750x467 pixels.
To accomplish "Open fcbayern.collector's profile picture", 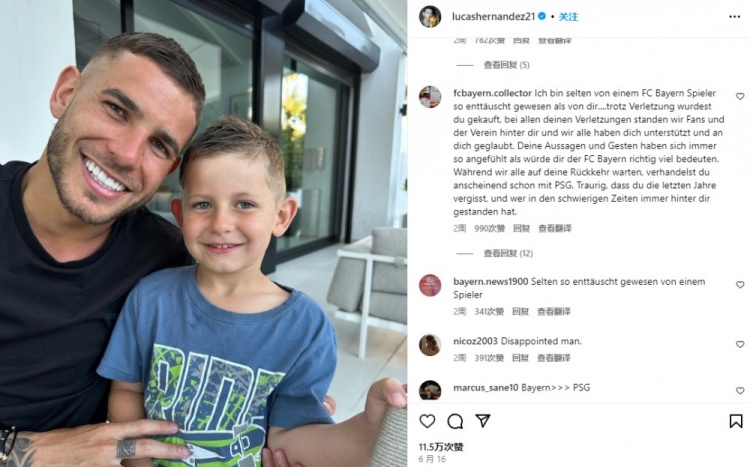I will [x=430, y=97].
